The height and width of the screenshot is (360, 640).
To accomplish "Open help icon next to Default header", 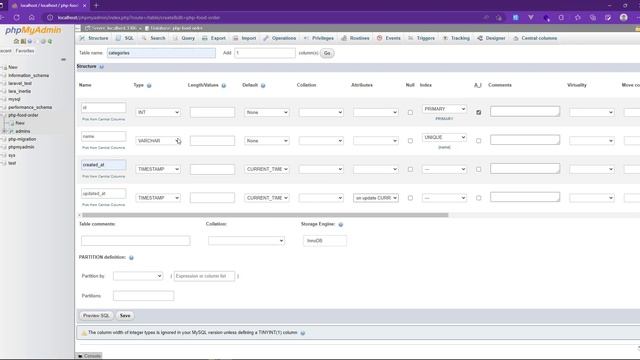I will 263,85.
